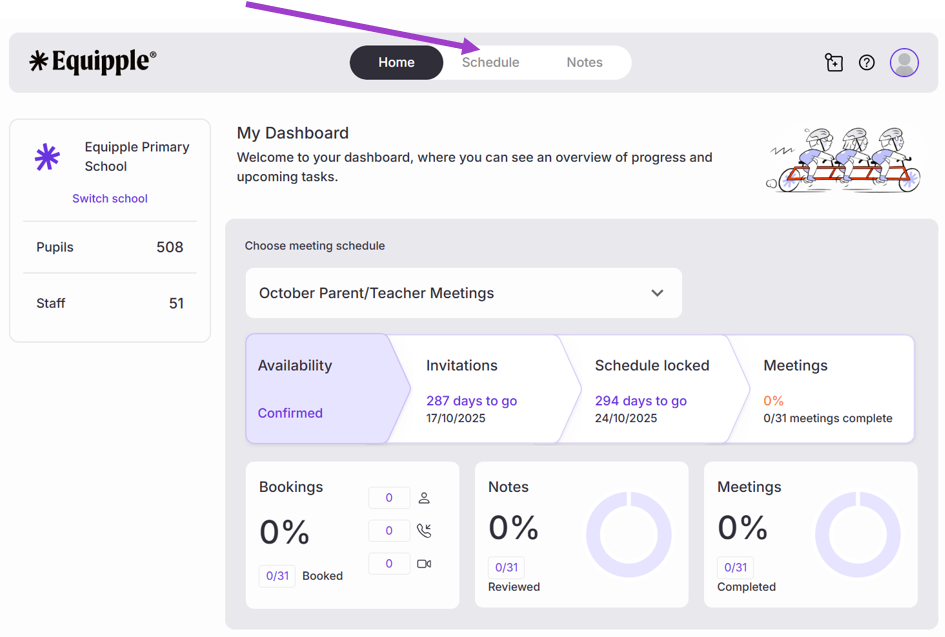Switch to the Schedule tab
The image size is (945, 637).
coord(490,62)
